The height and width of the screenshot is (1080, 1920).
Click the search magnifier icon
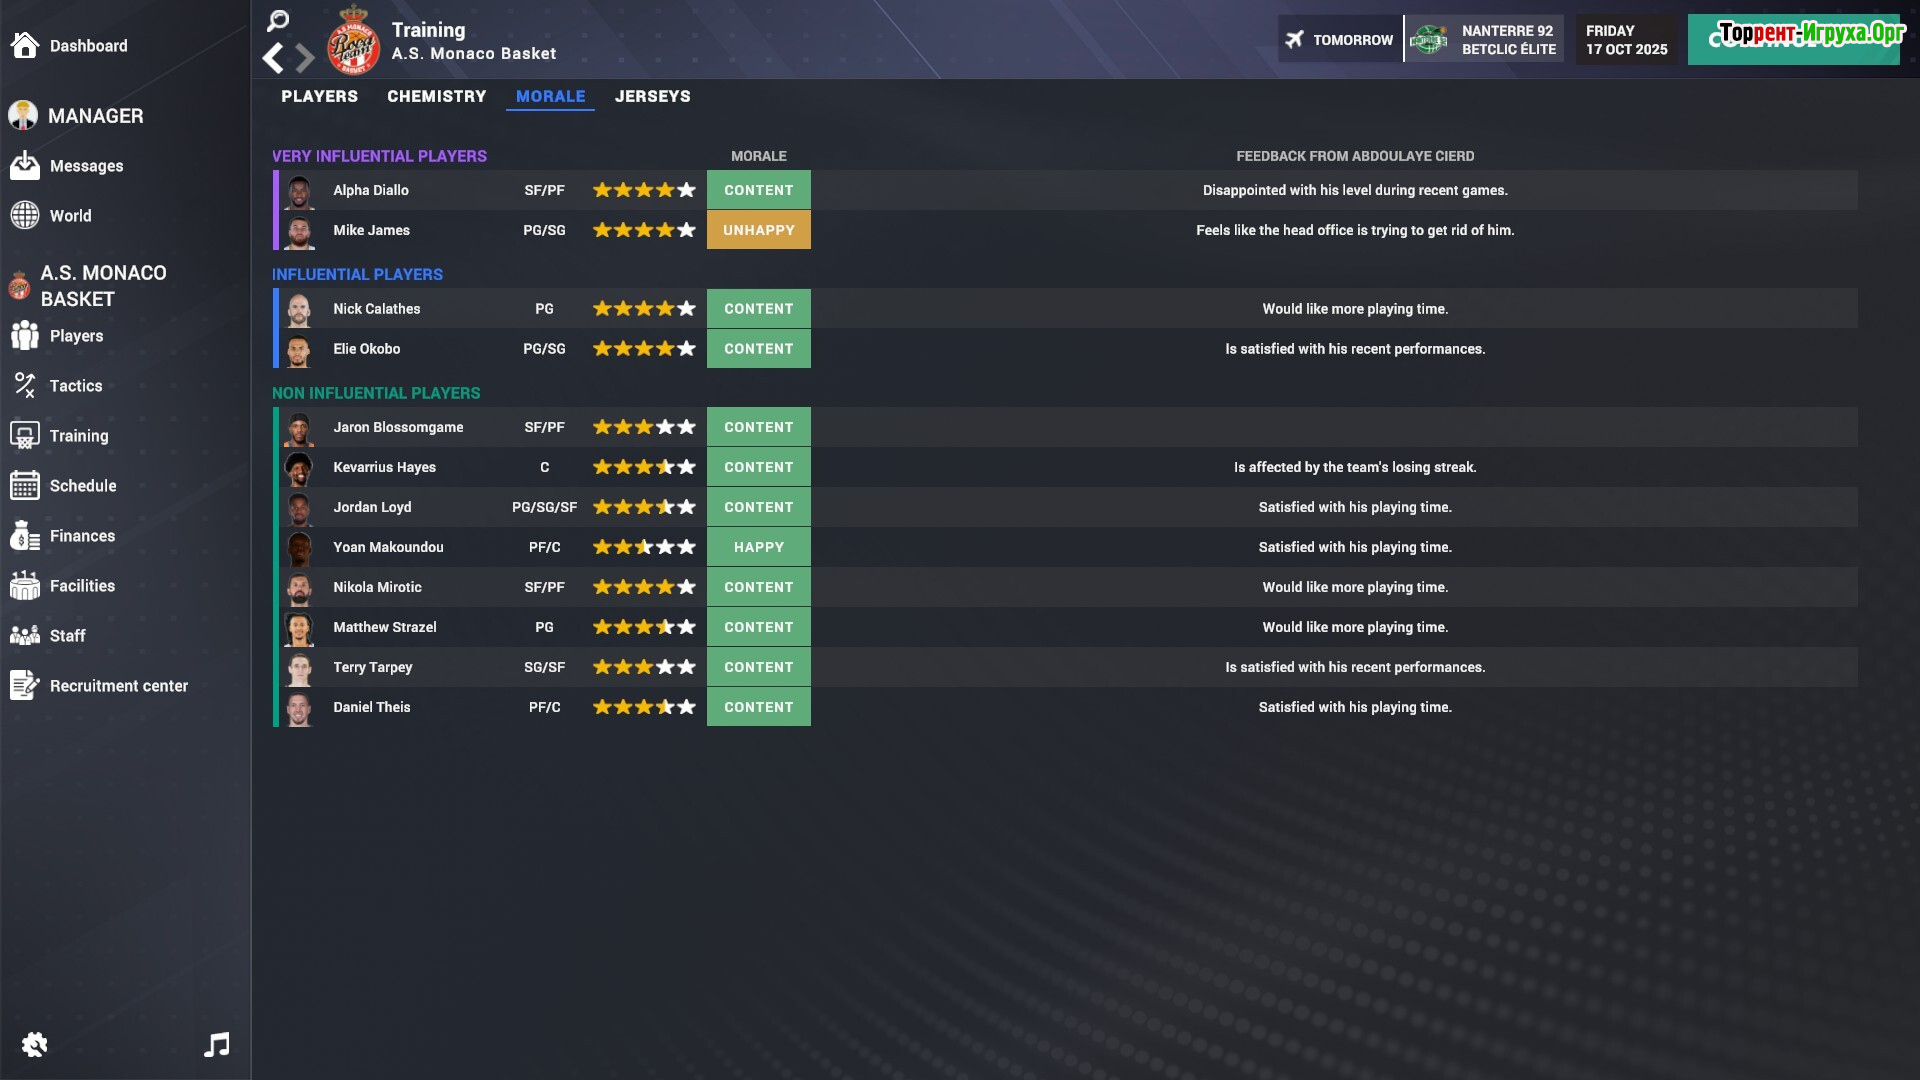coord(278,20)
